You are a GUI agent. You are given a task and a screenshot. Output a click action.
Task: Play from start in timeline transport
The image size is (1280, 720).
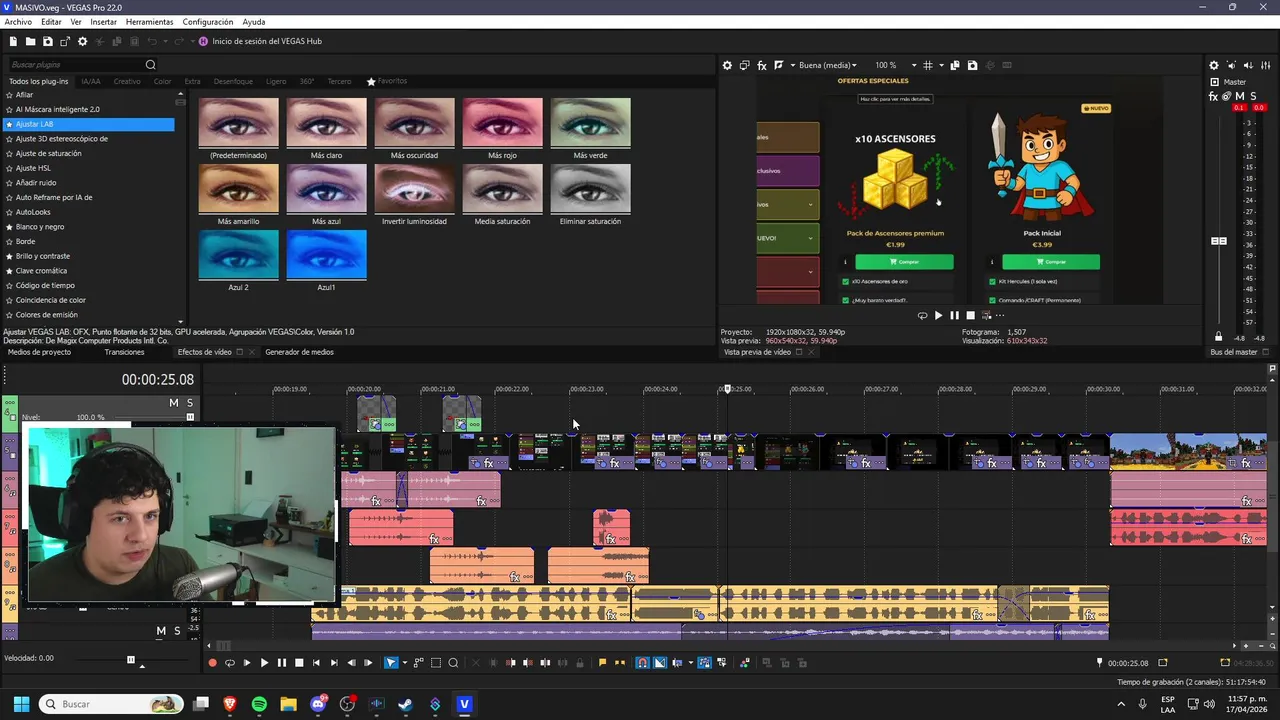(247, 663)
